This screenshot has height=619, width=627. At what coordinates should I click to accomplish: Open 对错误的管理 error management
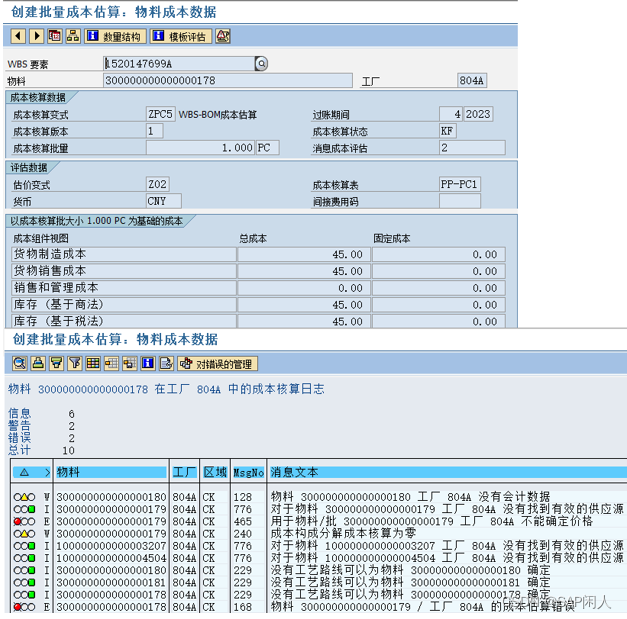218,363
